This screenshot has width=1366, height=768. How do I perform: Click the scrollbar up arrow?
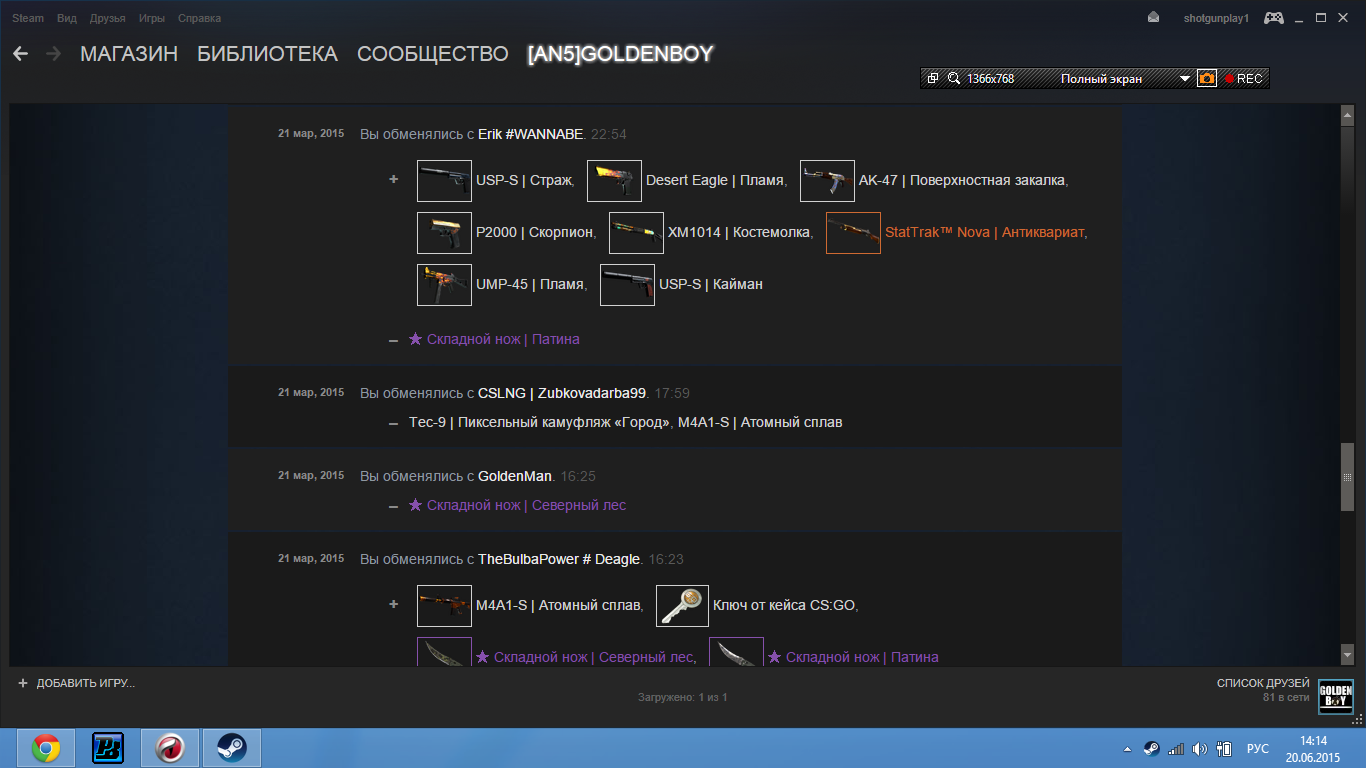[x=1347, y=115]
